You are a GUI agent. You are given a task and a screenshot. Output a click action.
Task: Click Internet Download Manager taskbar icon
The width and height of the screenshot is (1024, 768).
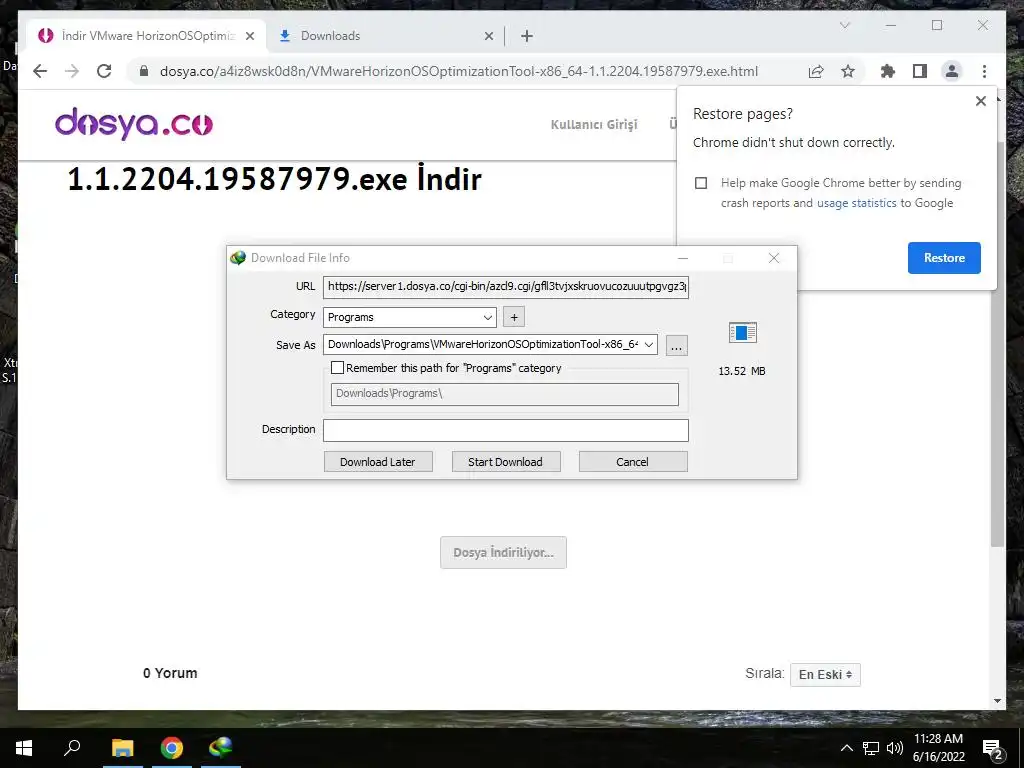click(221, 748)
